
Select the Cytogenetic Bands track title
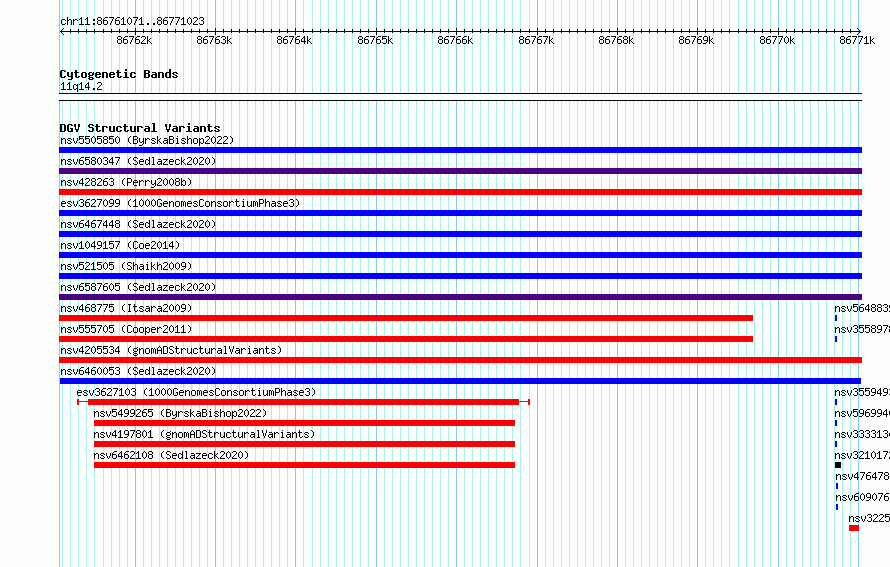pos(119,74)
